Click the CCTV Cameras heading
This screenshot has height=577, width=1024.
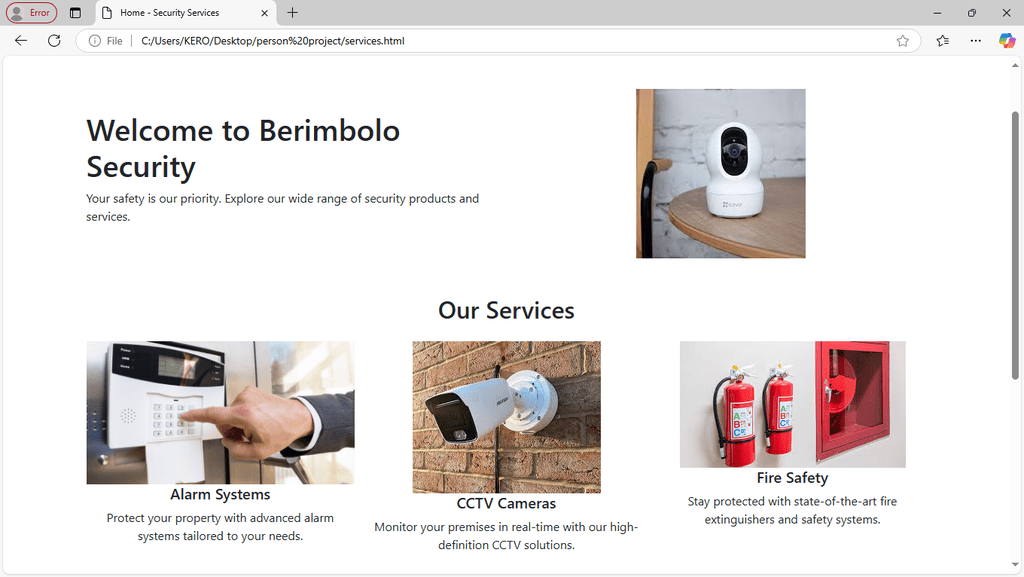click(x=506, y=503)
